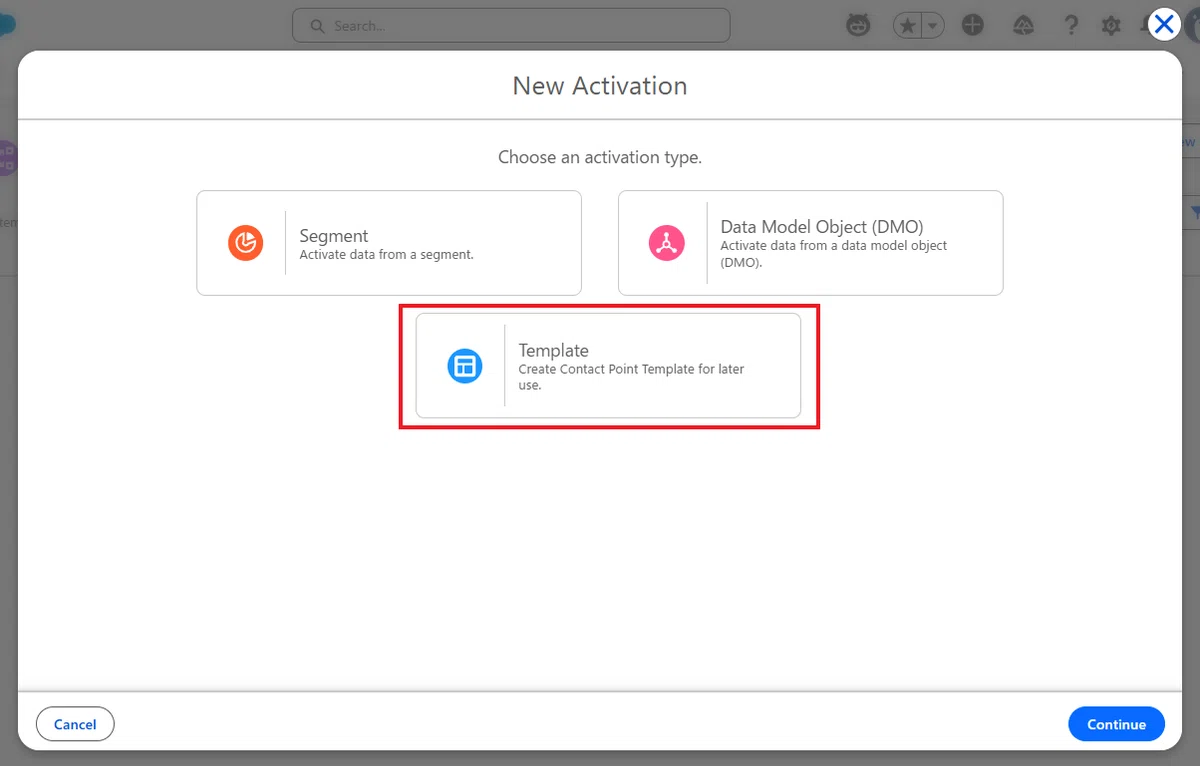Choose the Data Model Object (DMO) card

tap(810, 243)
